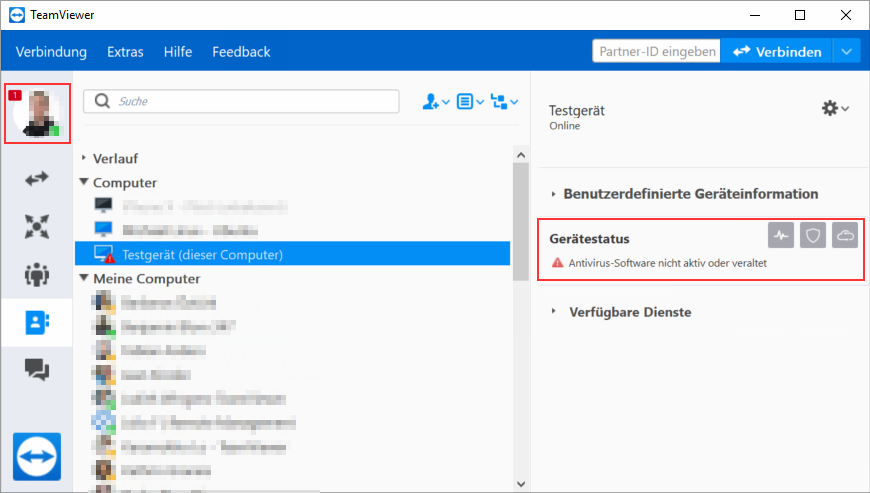Open the group structure dropdown
Viewport: 870px width, 493px height.
504,101
